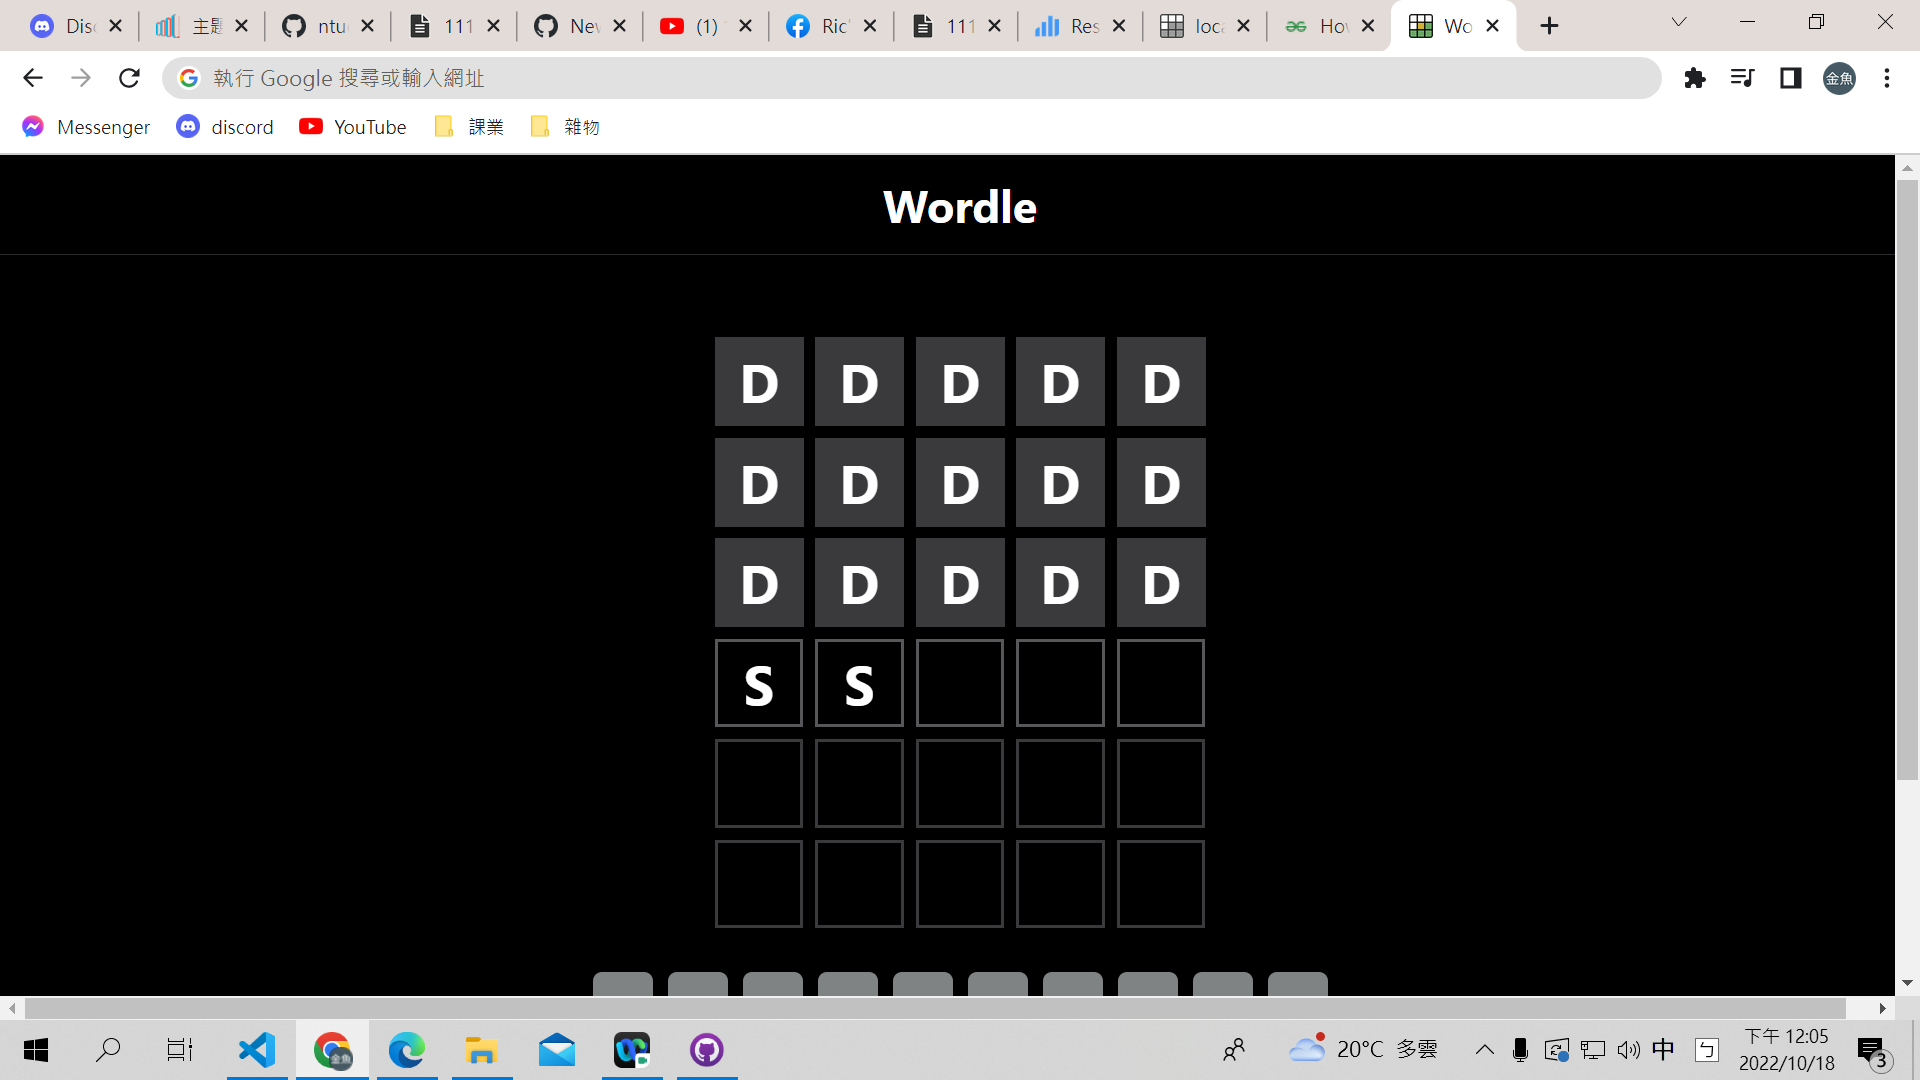This screenshot has width=1920, height=1080.
Task: Click the last partially visible keyboard key
Action: tap(1298, 984)
